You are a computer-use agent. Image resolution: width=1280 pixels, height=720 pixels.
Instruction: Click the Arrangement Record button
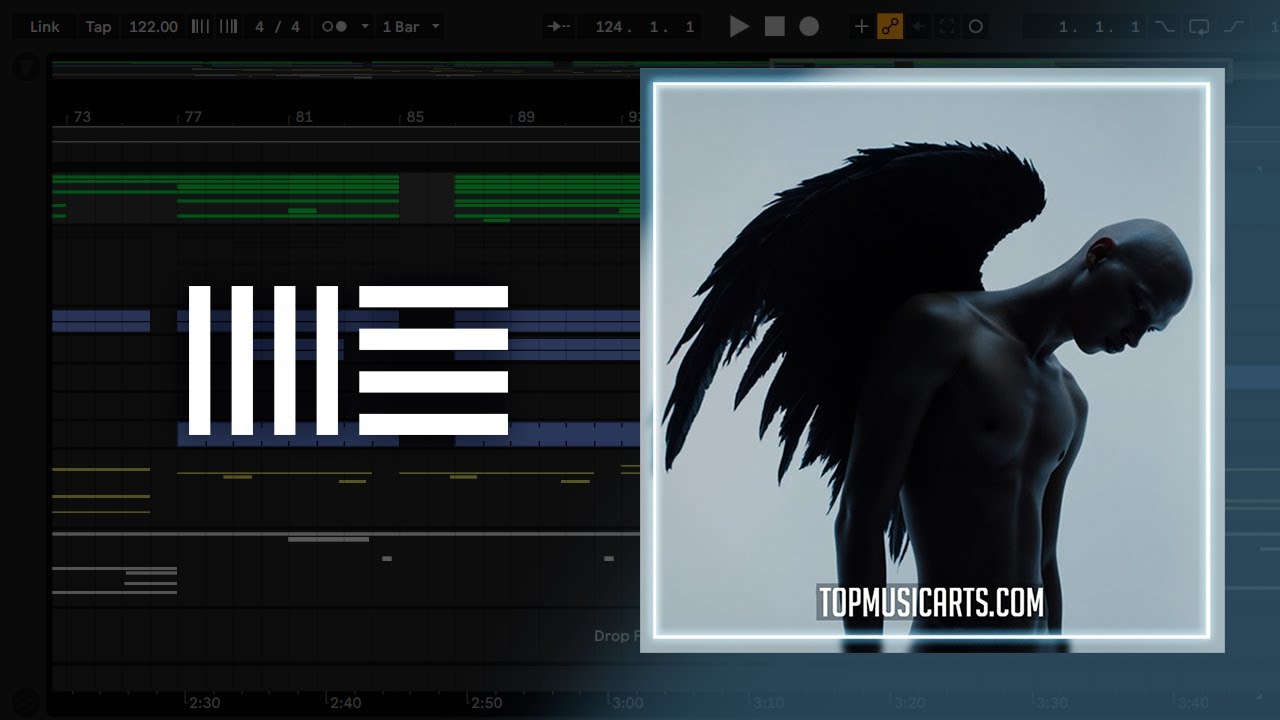809,27
